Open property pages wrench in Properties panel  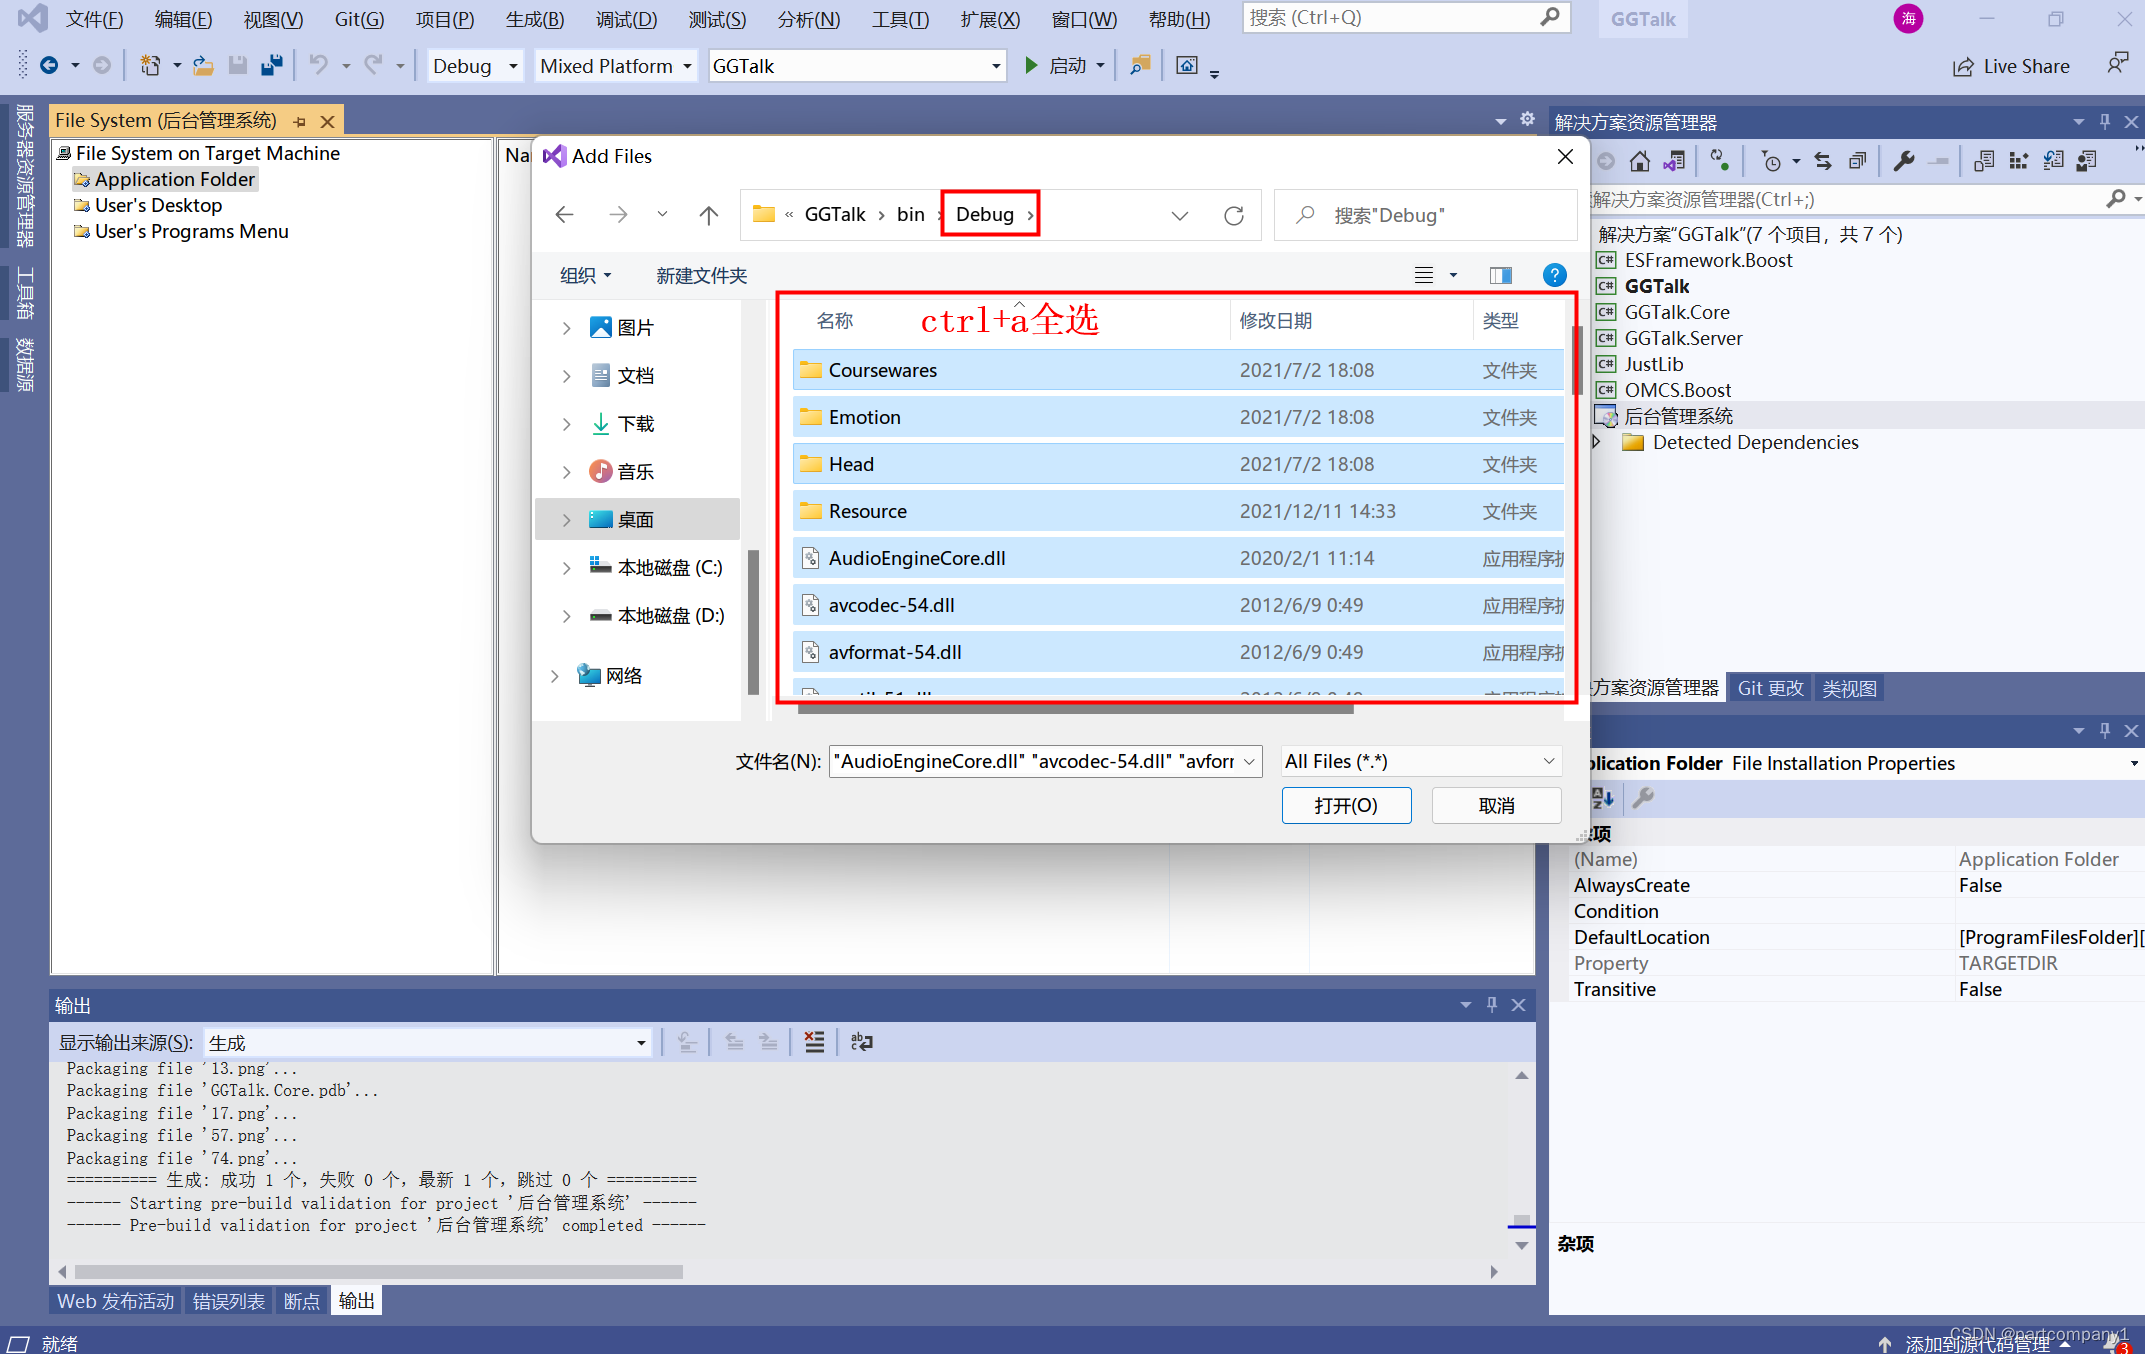1643,798
